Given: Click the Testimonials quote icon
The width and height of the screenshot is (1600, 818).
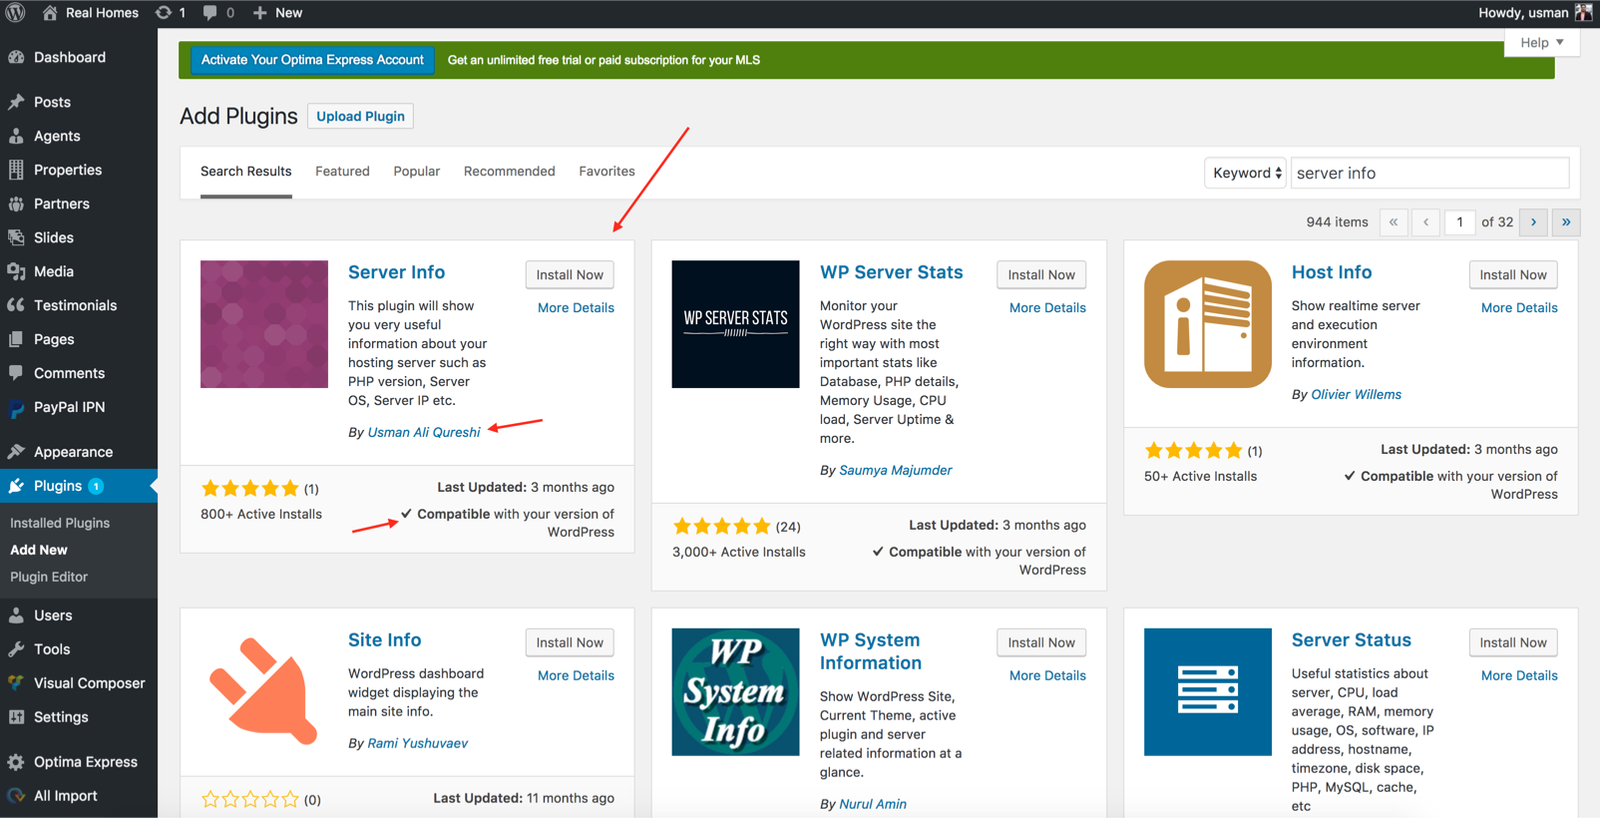Looking at the screenshot, I should pyautogui.click(x=16, y=306).
